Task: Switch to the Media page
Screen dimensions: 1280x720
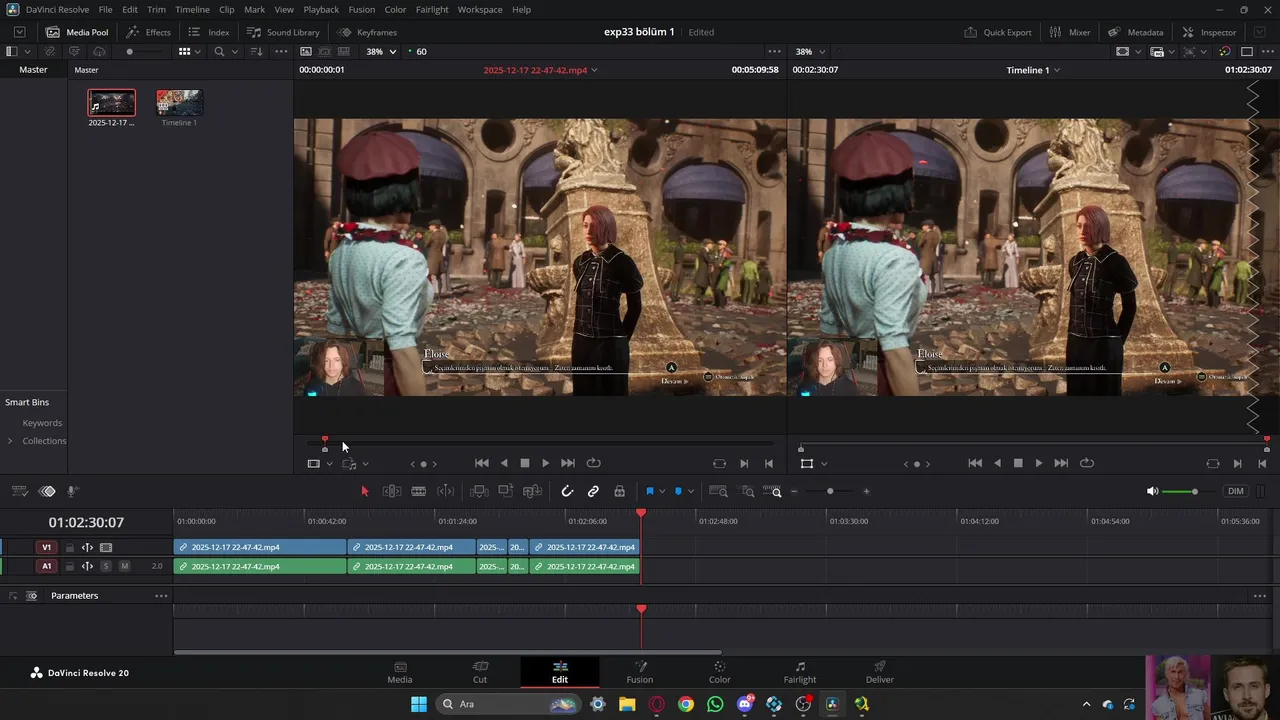Action: [x=400, y=672]
